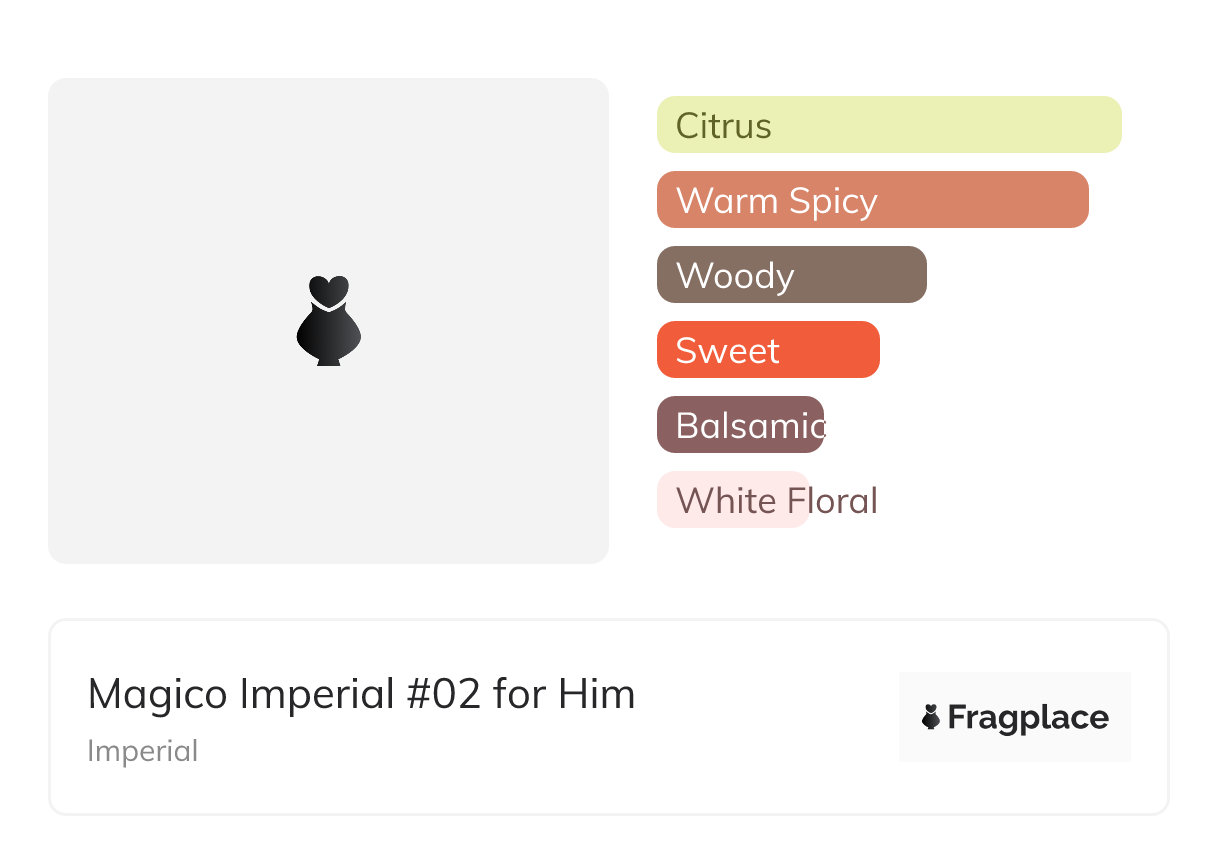Click the small bottle icon in Fragplace logo
This screenshot has height=864, width=1218.
pos(931,717)
